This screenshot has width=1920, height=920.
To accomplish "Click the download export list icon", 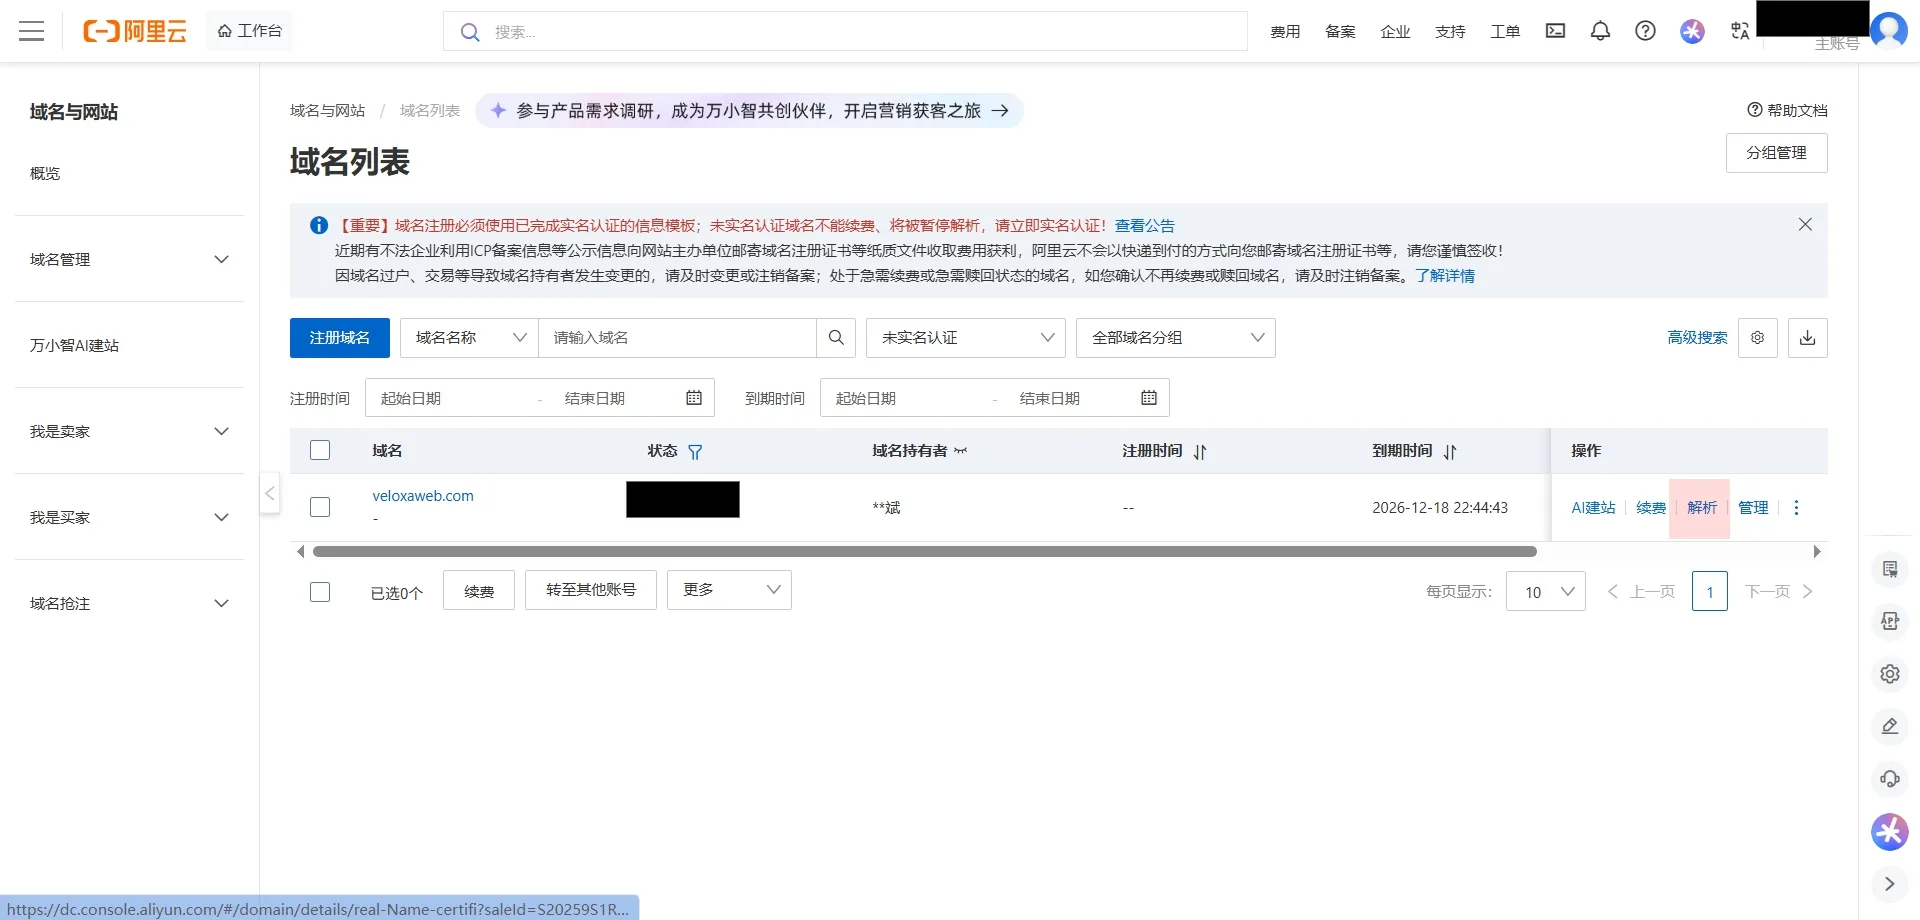I will (x=1807, y=338).
